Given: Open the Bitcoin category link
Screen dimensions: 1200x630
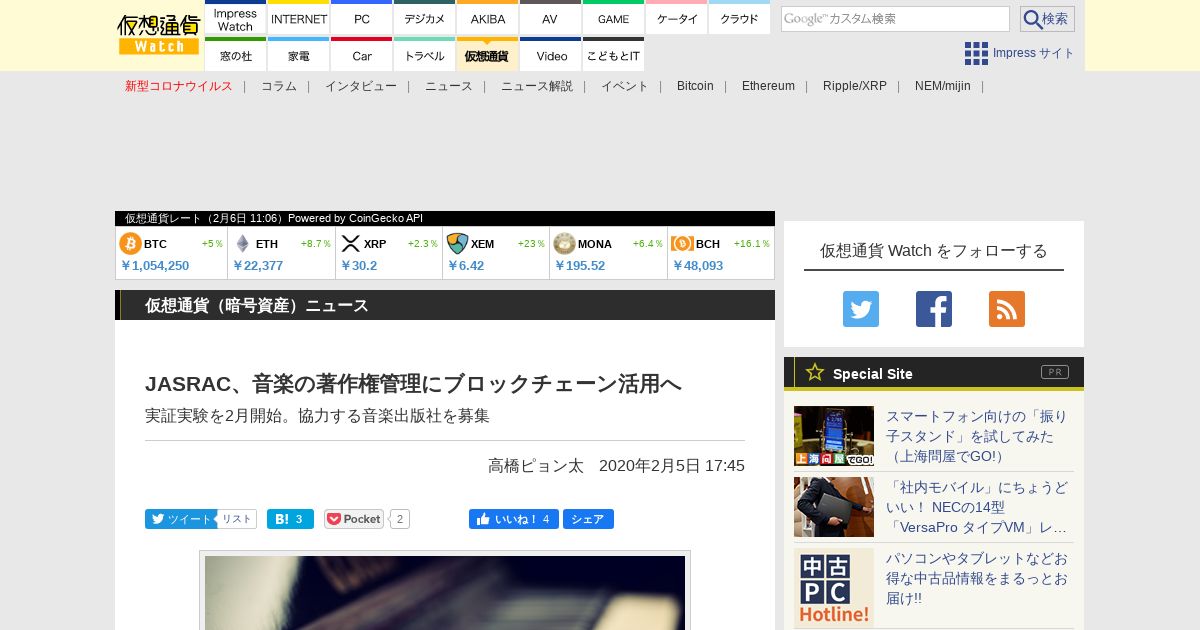Looking at the screenshot, I should pyautogui.click(x=695, y=86).
